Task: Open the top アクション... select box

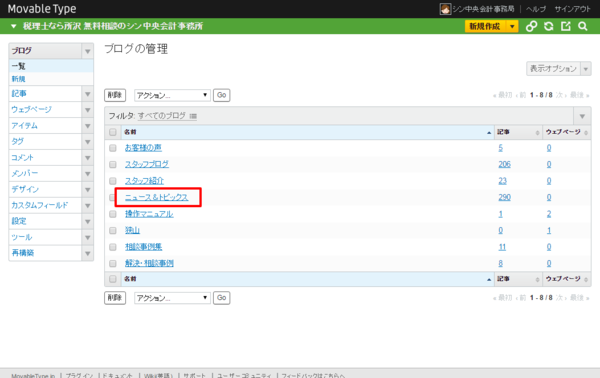Action: click(x=172, y=95)
